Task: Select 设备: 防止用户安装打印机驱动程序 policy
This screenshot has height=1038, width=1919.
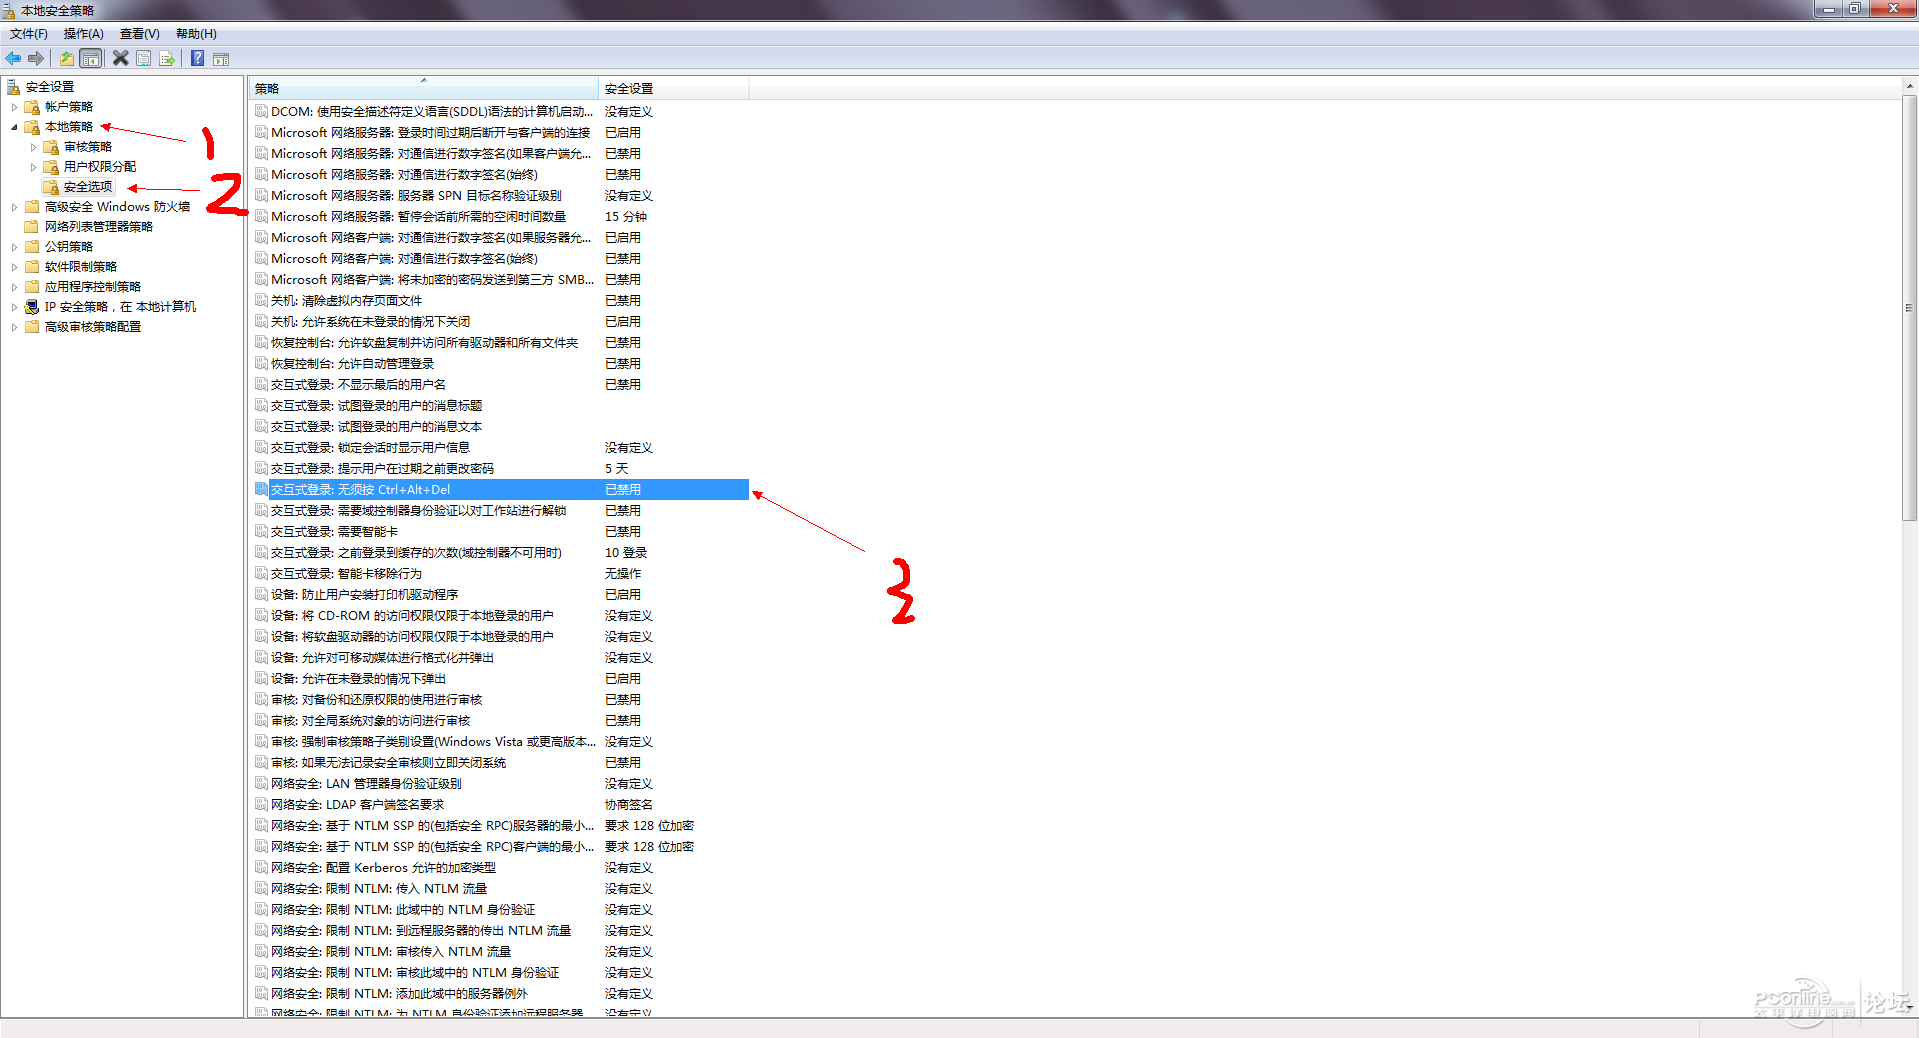Action: (364, 594)
